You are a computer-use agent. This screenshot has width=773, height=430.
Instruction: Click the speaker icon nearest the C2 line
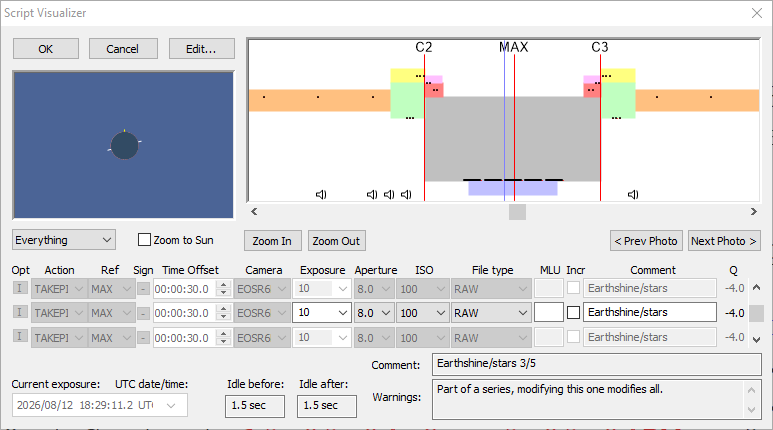(407, 194)
